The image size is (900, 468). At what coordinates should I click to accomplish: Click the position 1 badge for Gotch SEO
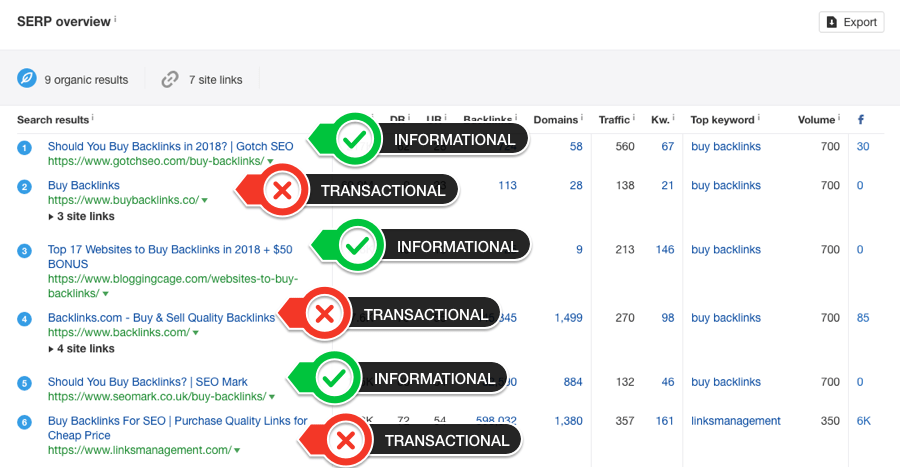point(24,148)
